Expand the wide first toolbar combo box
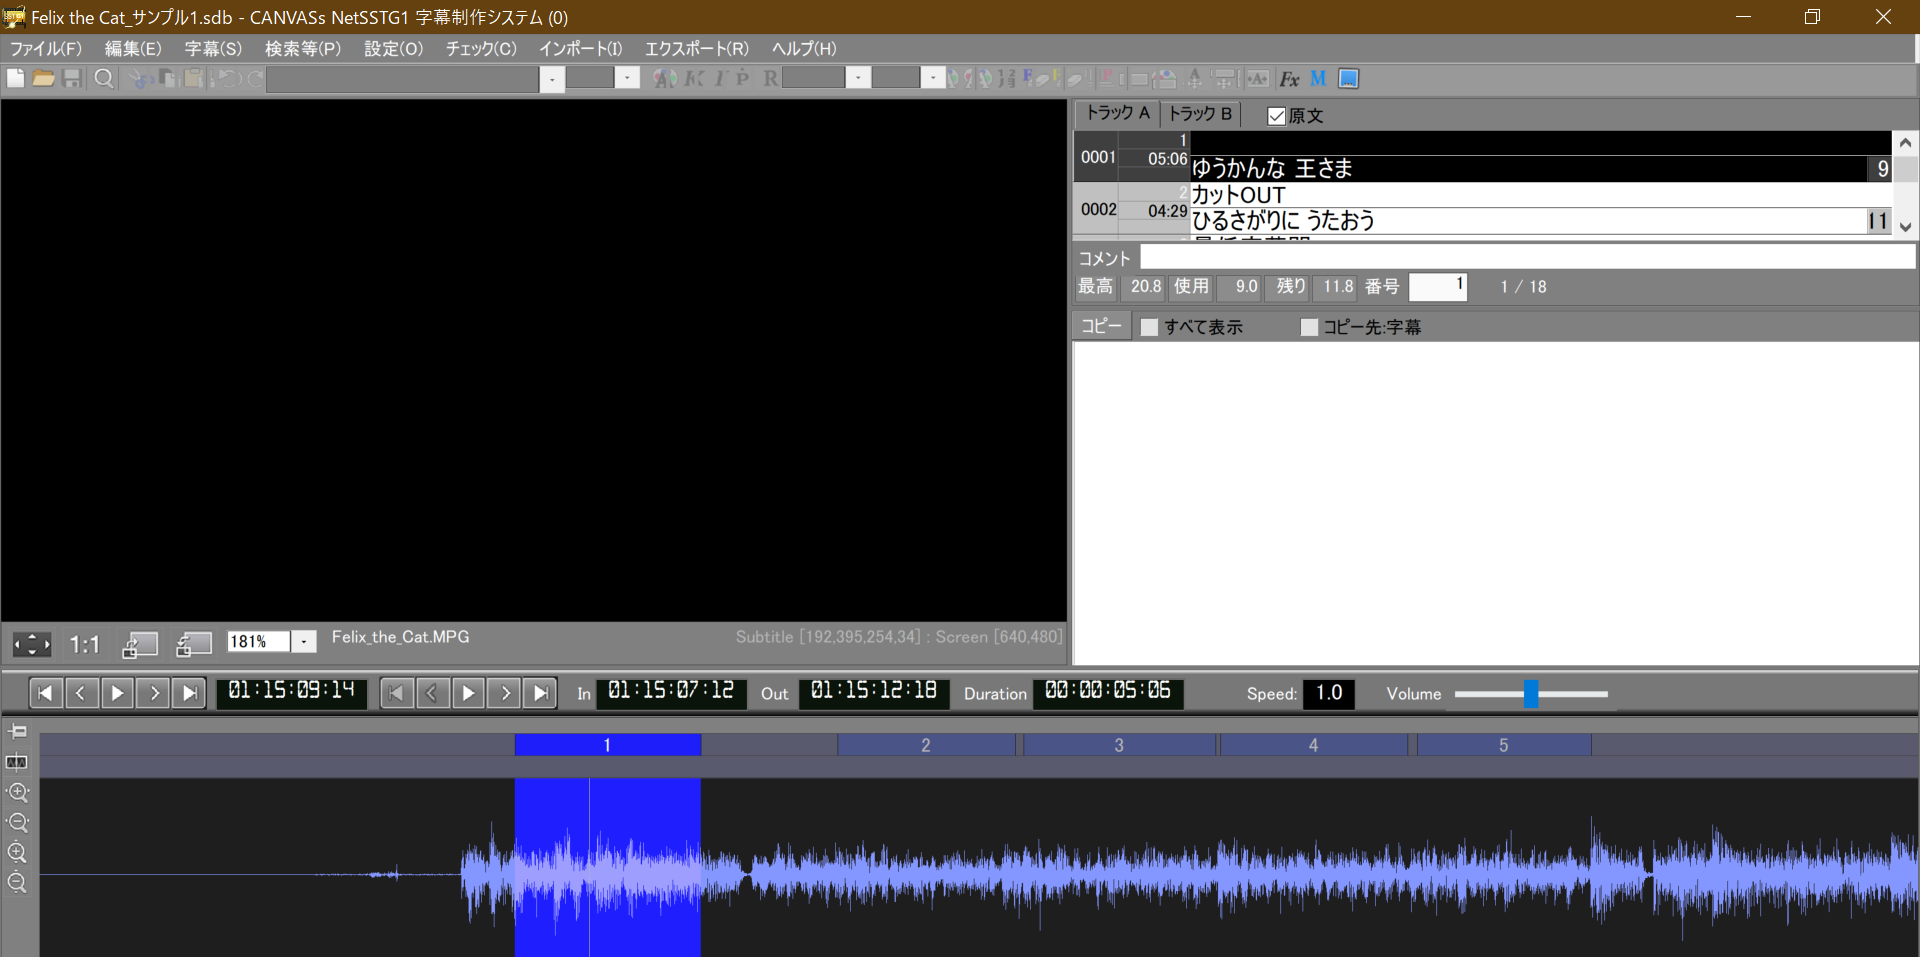 coord(552,79)
